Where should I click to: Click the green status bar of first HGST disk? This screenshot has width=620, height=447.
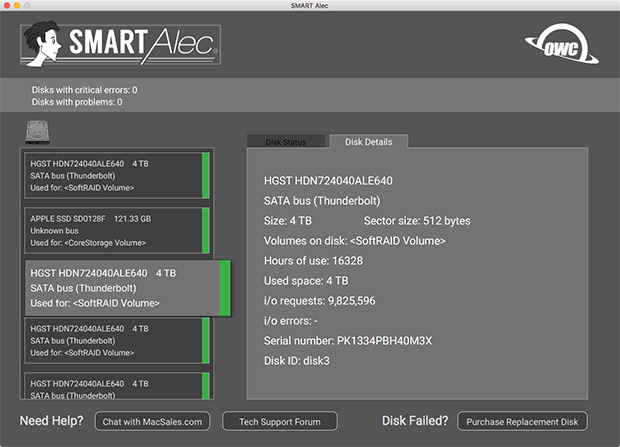tap(206, 176)
